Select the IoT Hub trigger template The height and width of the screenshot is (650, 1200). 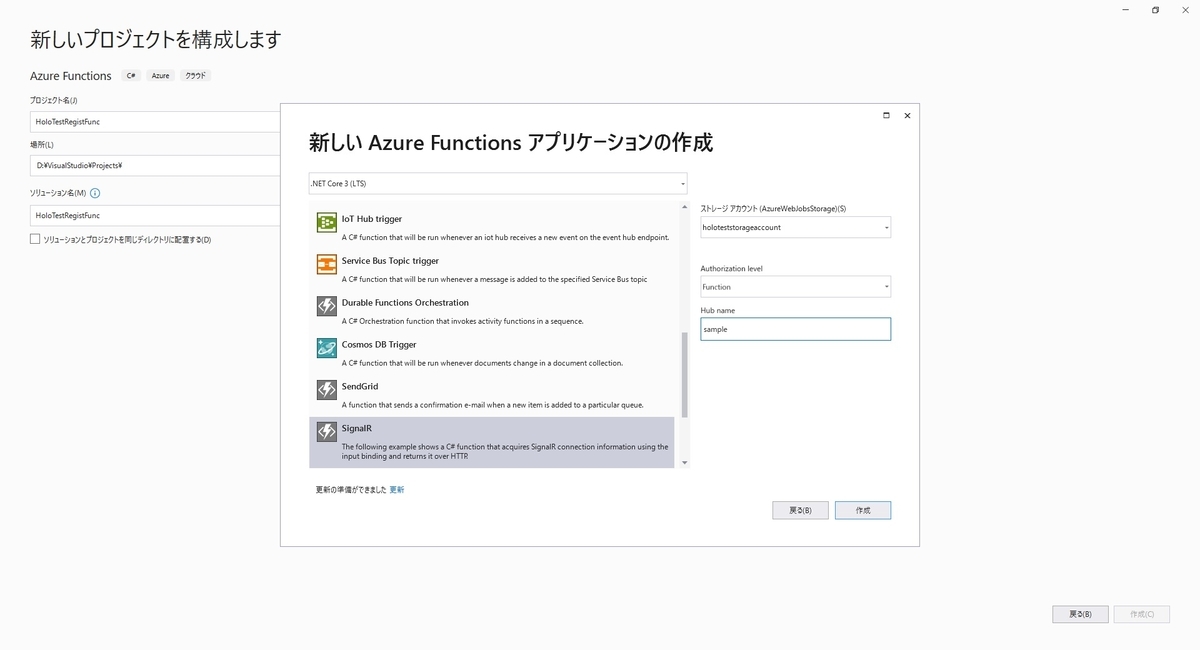[494, 226]
